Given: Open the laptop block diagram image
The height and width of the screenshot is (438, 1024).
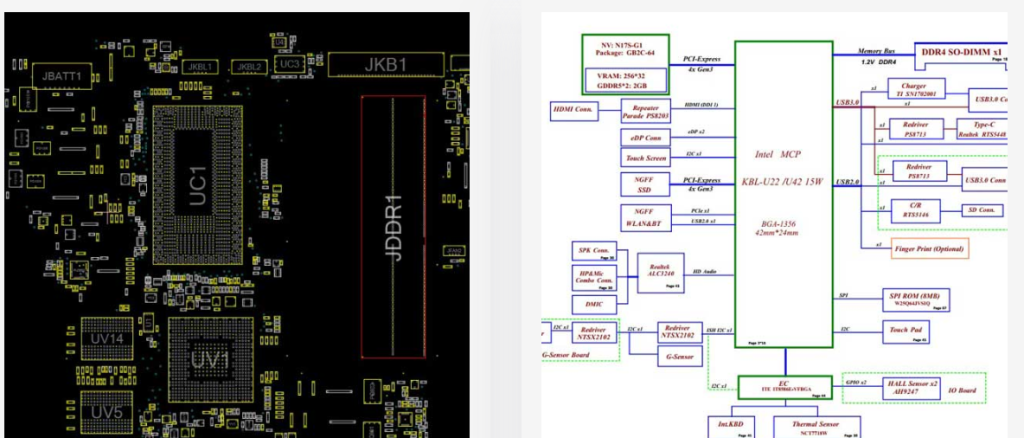Looking at the screenshot, I should pos(775,225).
